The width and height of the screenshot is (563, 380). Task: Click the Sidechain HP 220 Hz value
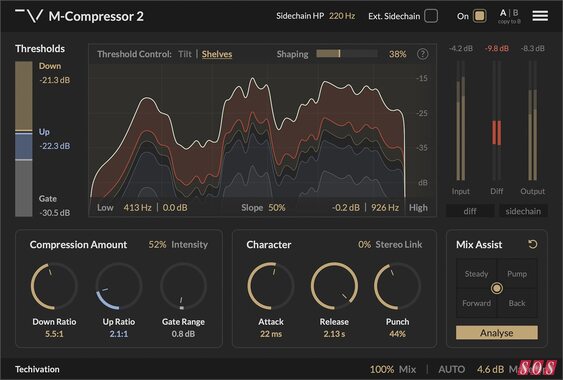342,16
